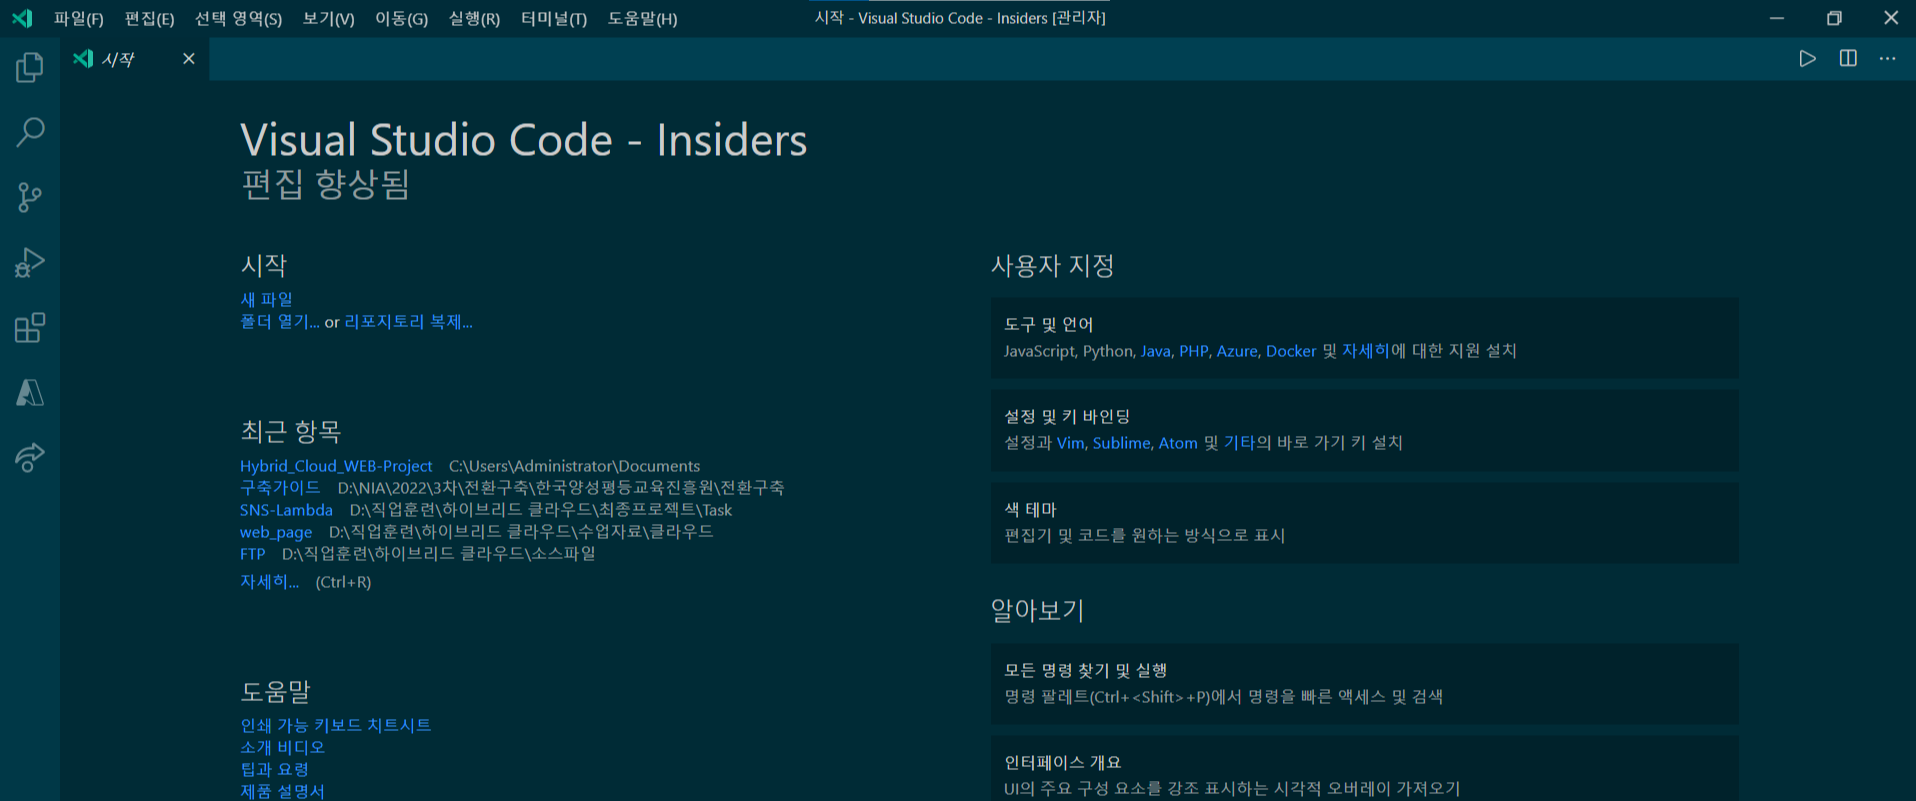Open the 터미널(T) menu
This screenshot has width=1916, height=801.
click(x=554, y=18)
